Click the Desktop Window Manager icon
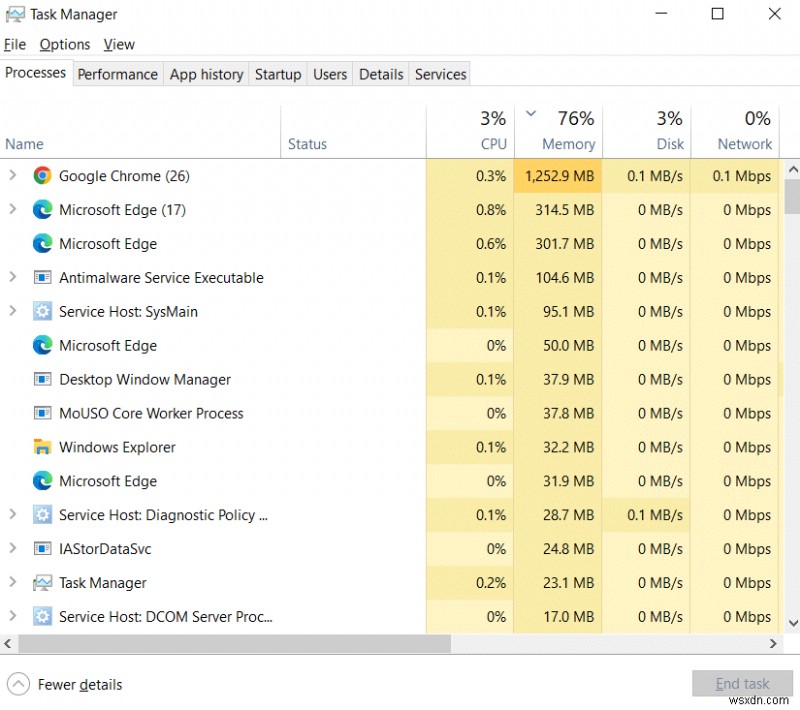The image size is (800, 710). 42,379
